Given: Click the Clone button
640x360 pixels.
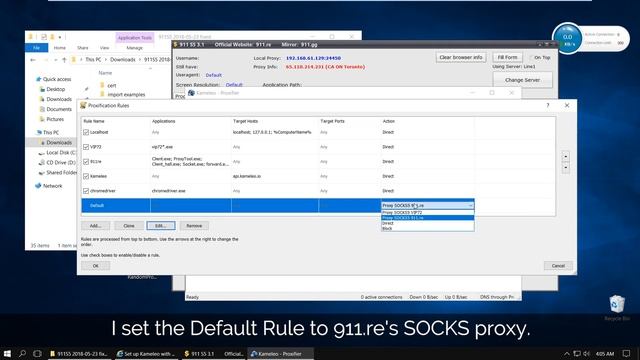Looking at the screenshot, I should [x=129, y=226].
